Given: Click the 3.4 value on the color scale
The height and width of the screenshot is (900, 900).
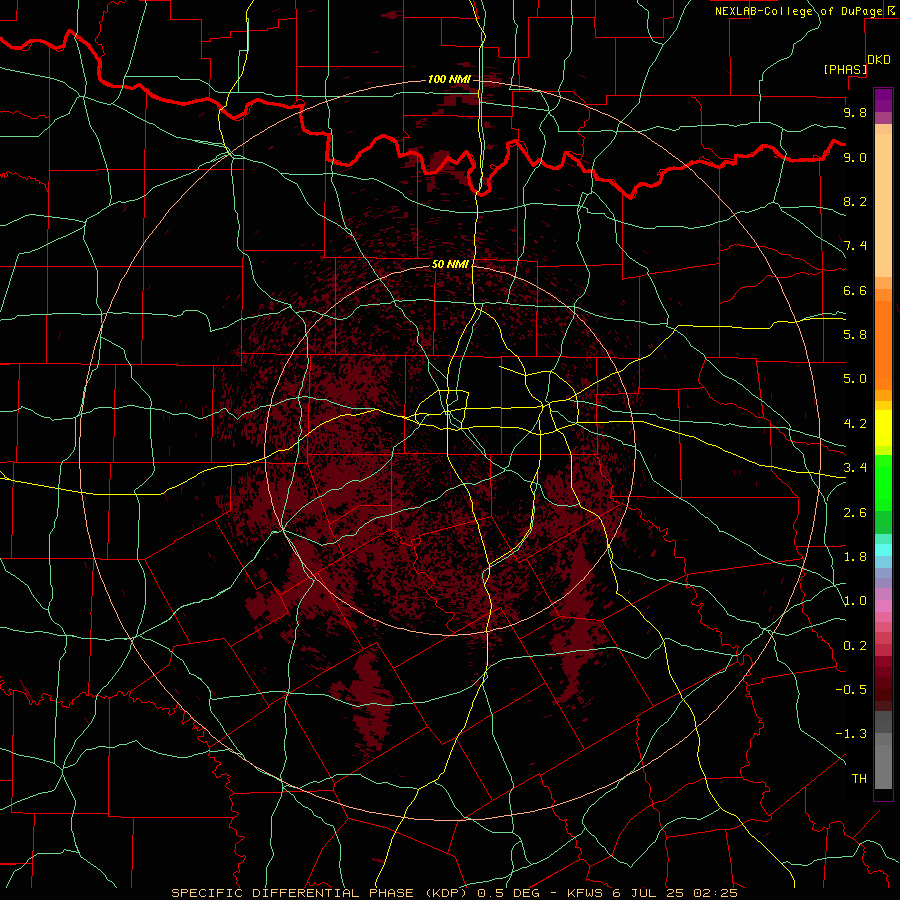Looking at the screenshot, I should coord(855,468).
